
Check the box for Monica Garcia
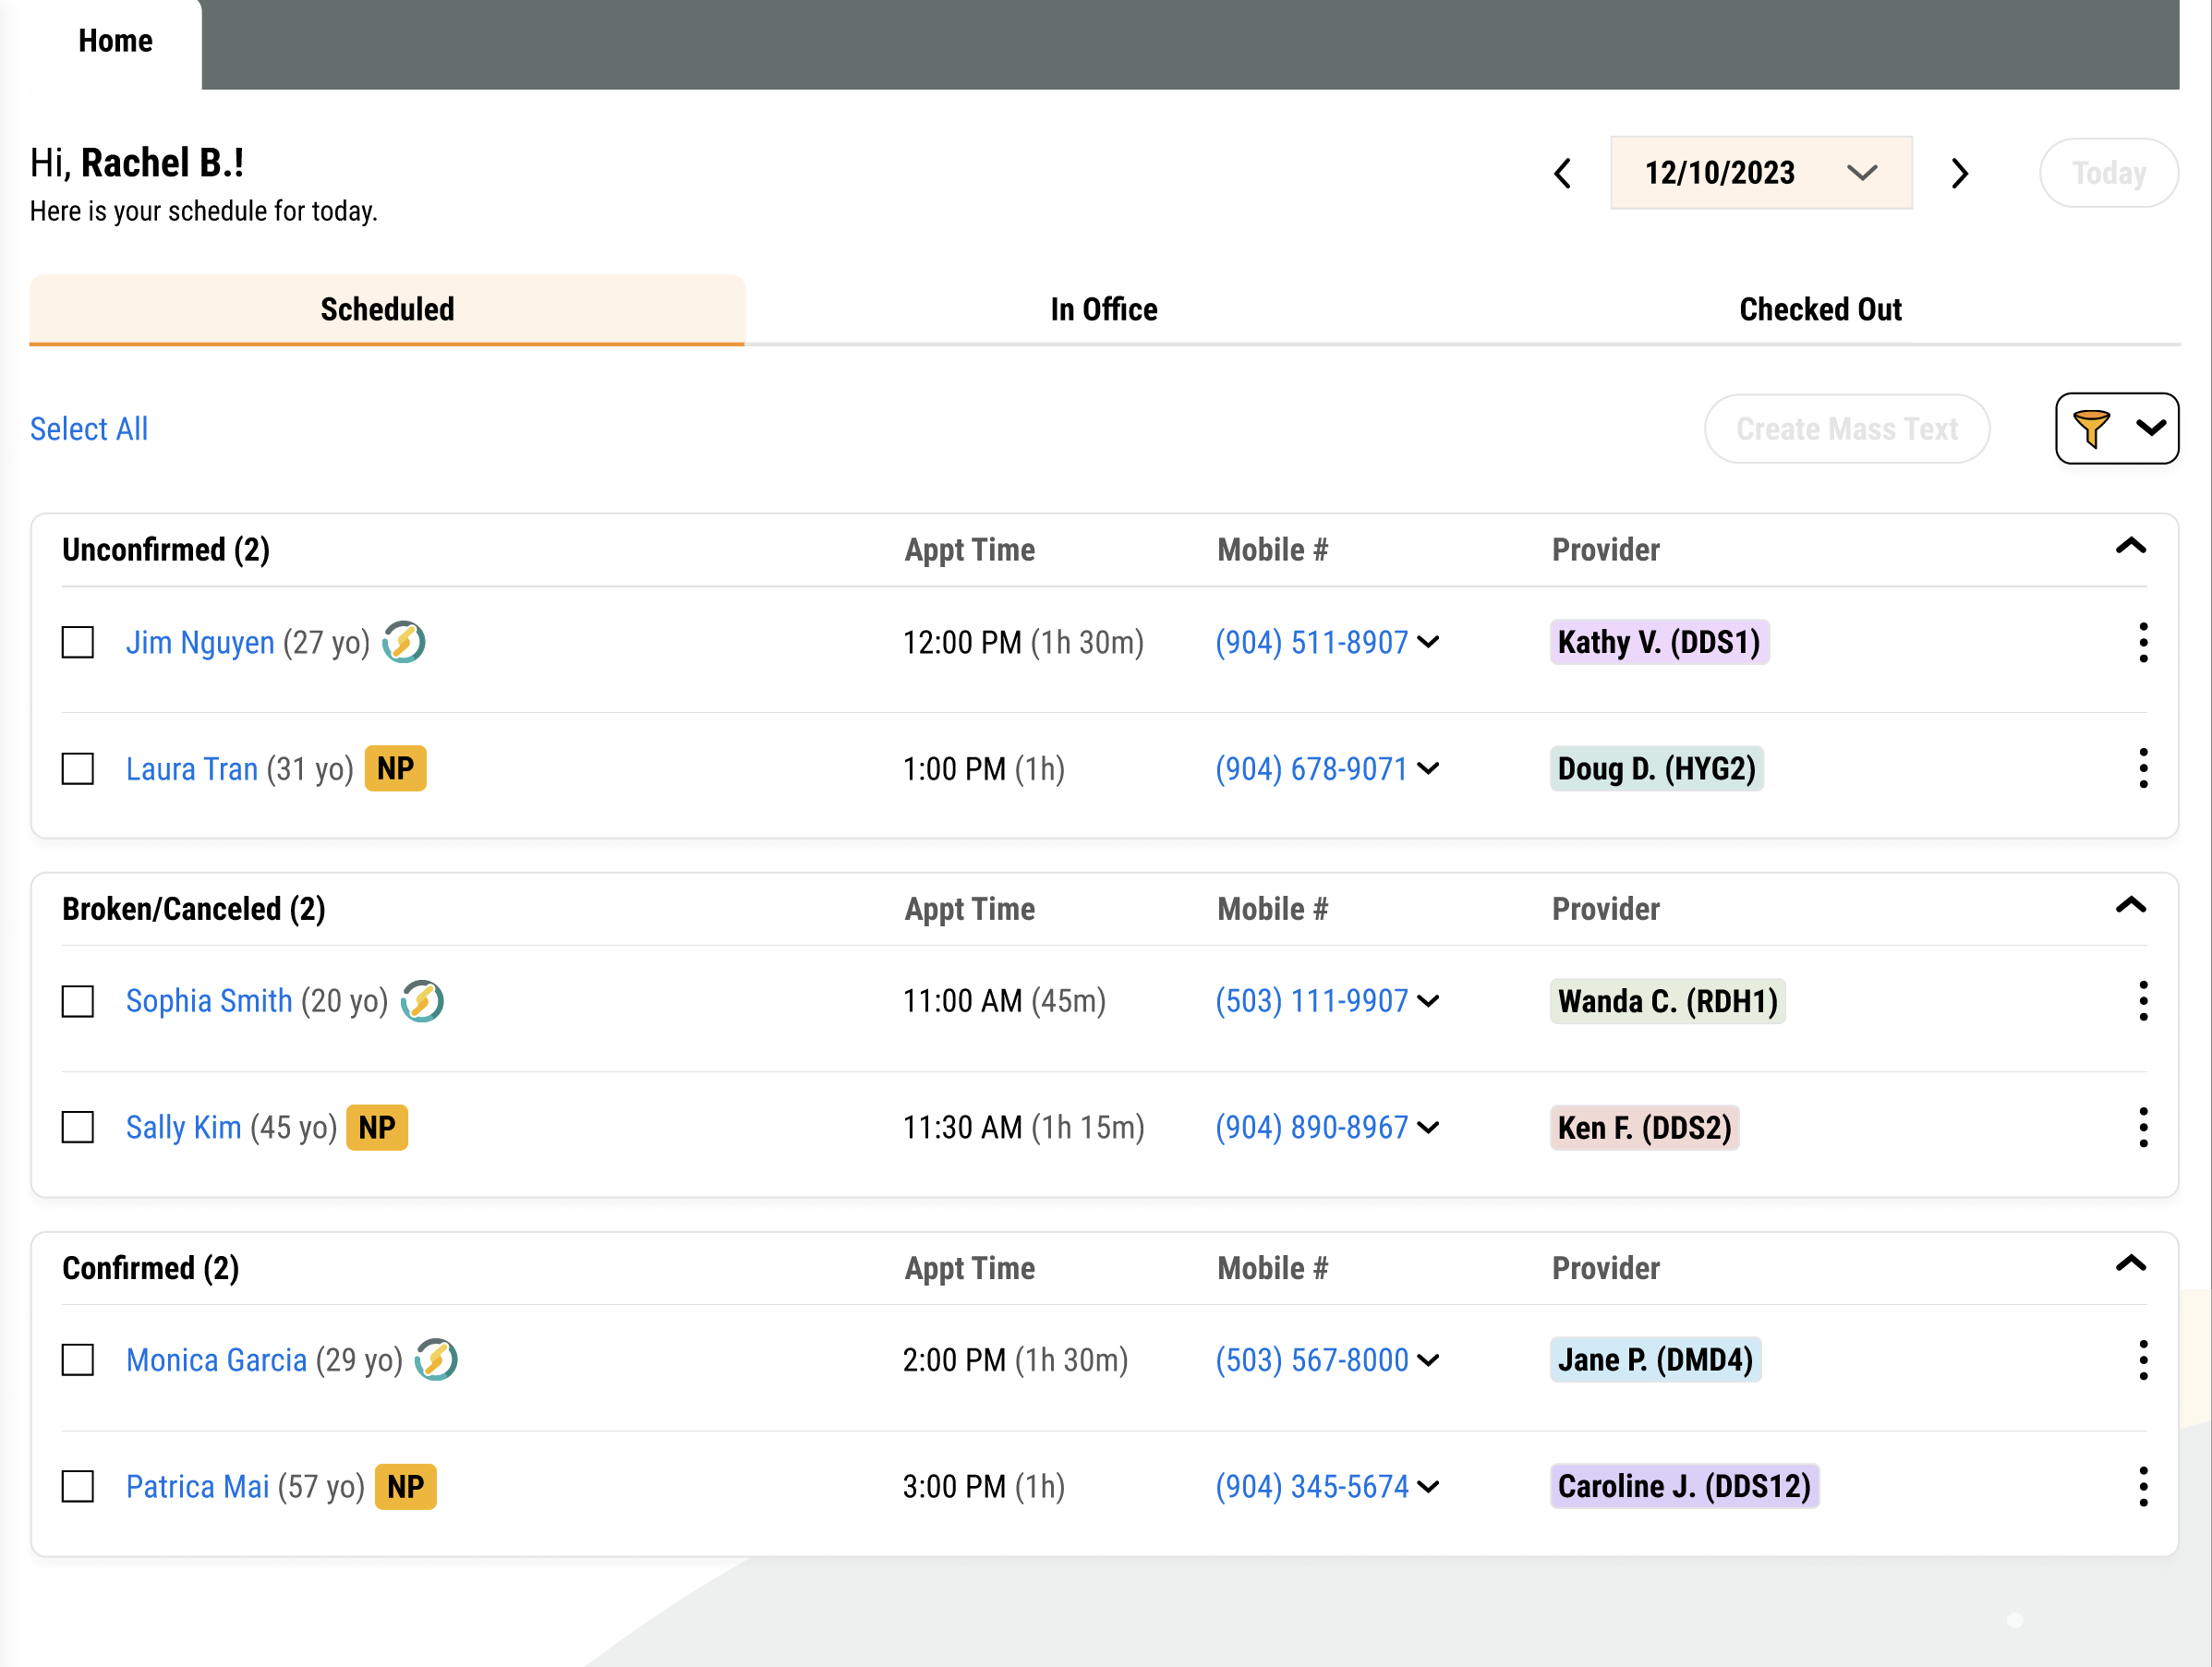(x=78, y=1360)
